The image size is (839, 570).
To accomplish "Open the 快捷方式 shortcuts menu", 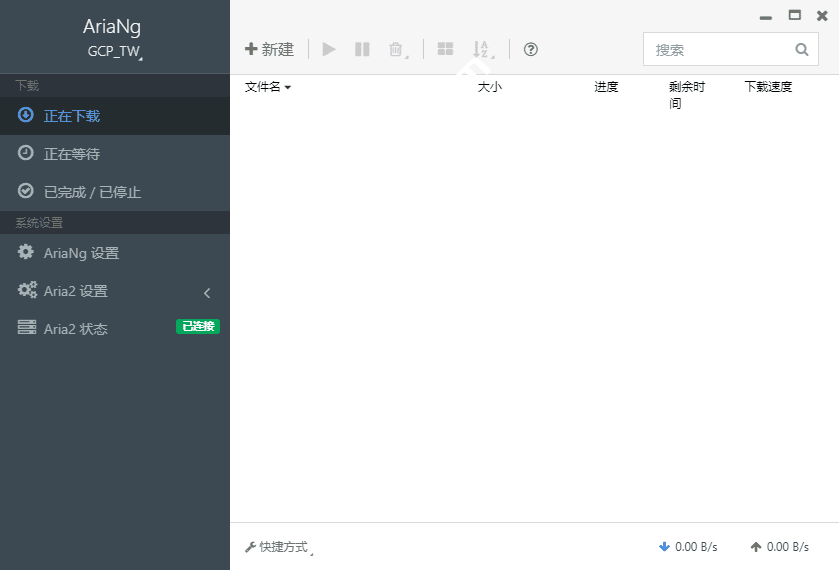I will [280, 547].
